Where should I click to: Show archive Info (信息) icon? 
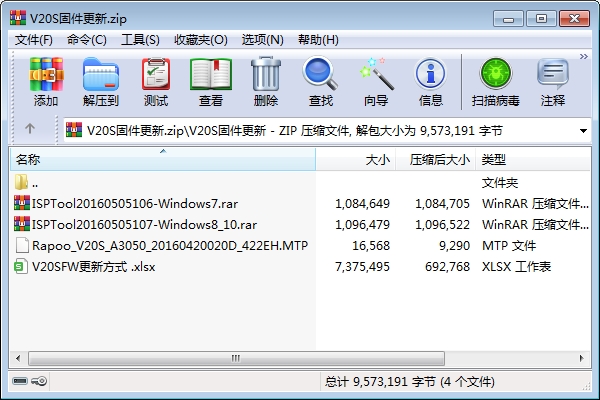430,82
